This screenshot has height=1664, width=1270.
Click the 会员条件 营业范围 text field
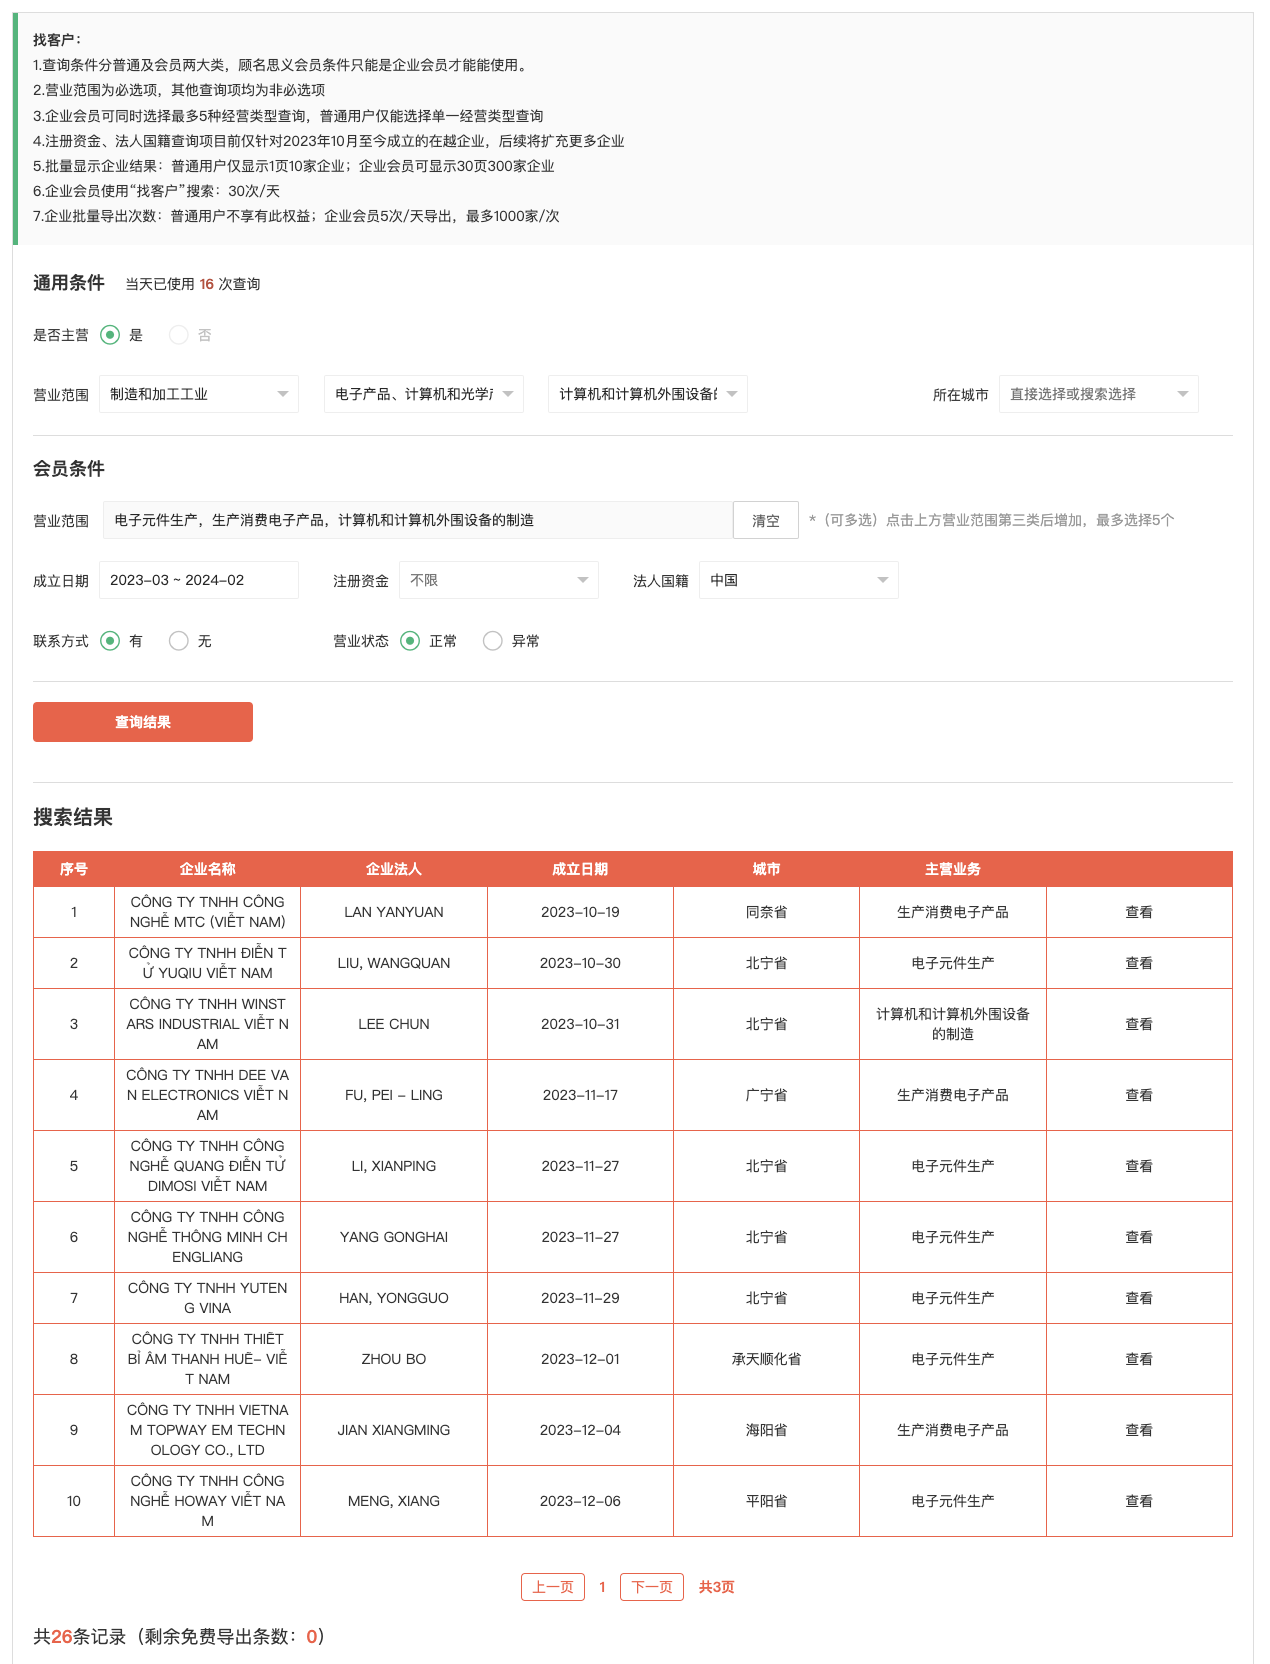[x=418, y=520]
